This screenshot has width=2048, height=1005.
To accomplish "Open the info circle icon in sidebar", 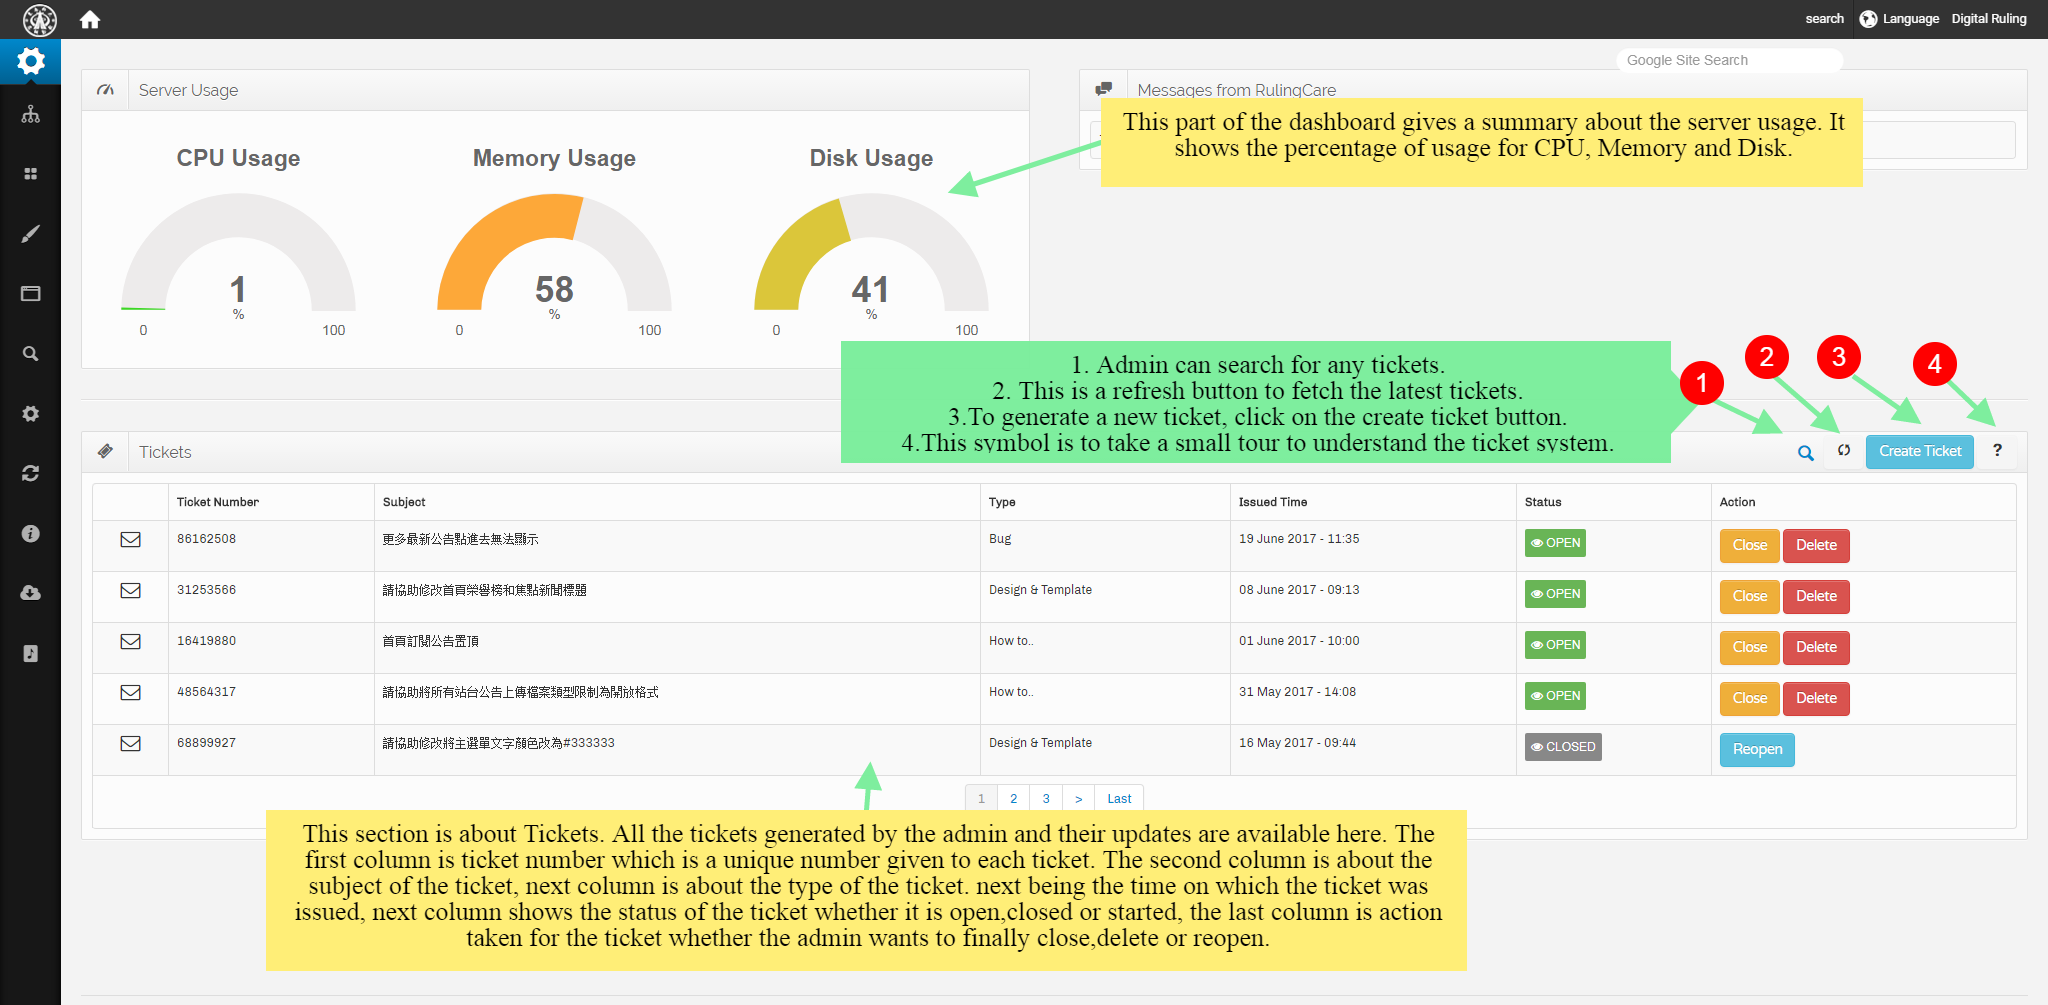I will [31, 534].
